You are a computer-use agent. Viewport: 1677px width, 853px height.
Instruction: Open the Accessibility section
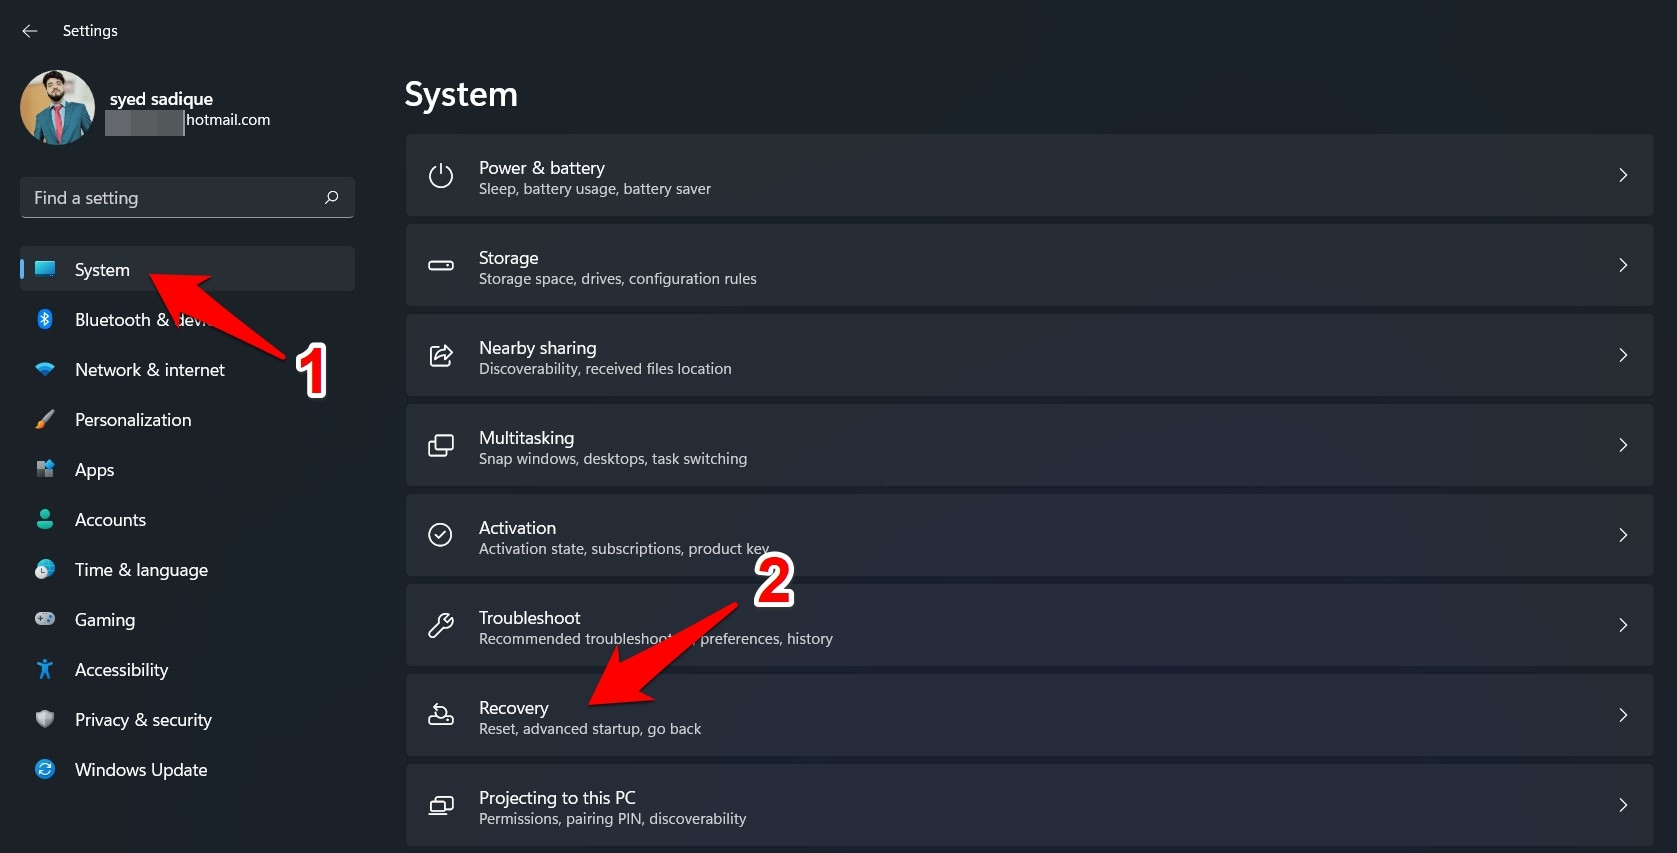tap(121, 670)
